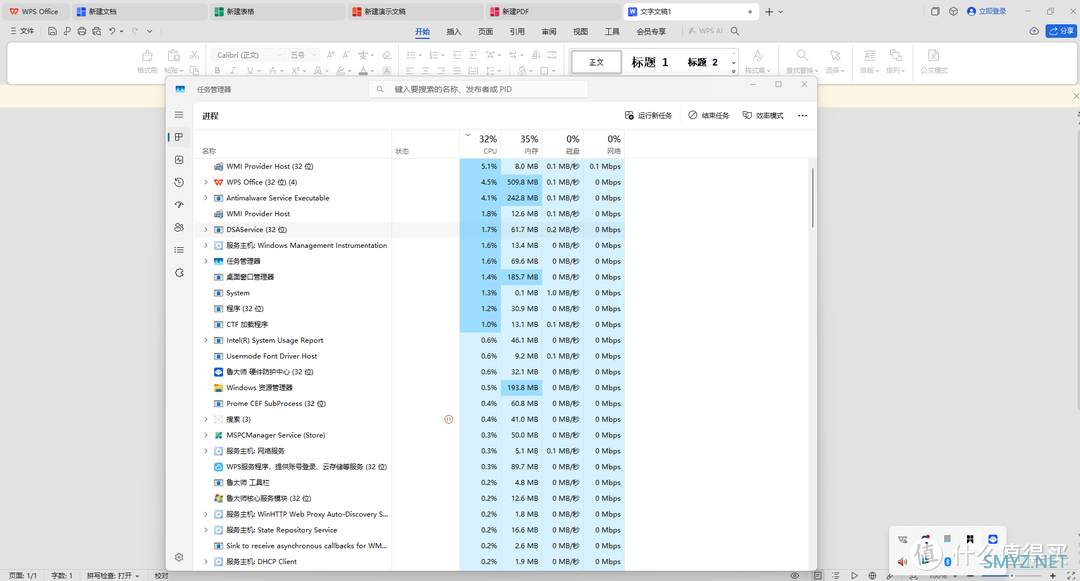1080x581 pixels.
Task: Toggle 拼写检查 in WPS status bar
Action: tap(112, 575)
